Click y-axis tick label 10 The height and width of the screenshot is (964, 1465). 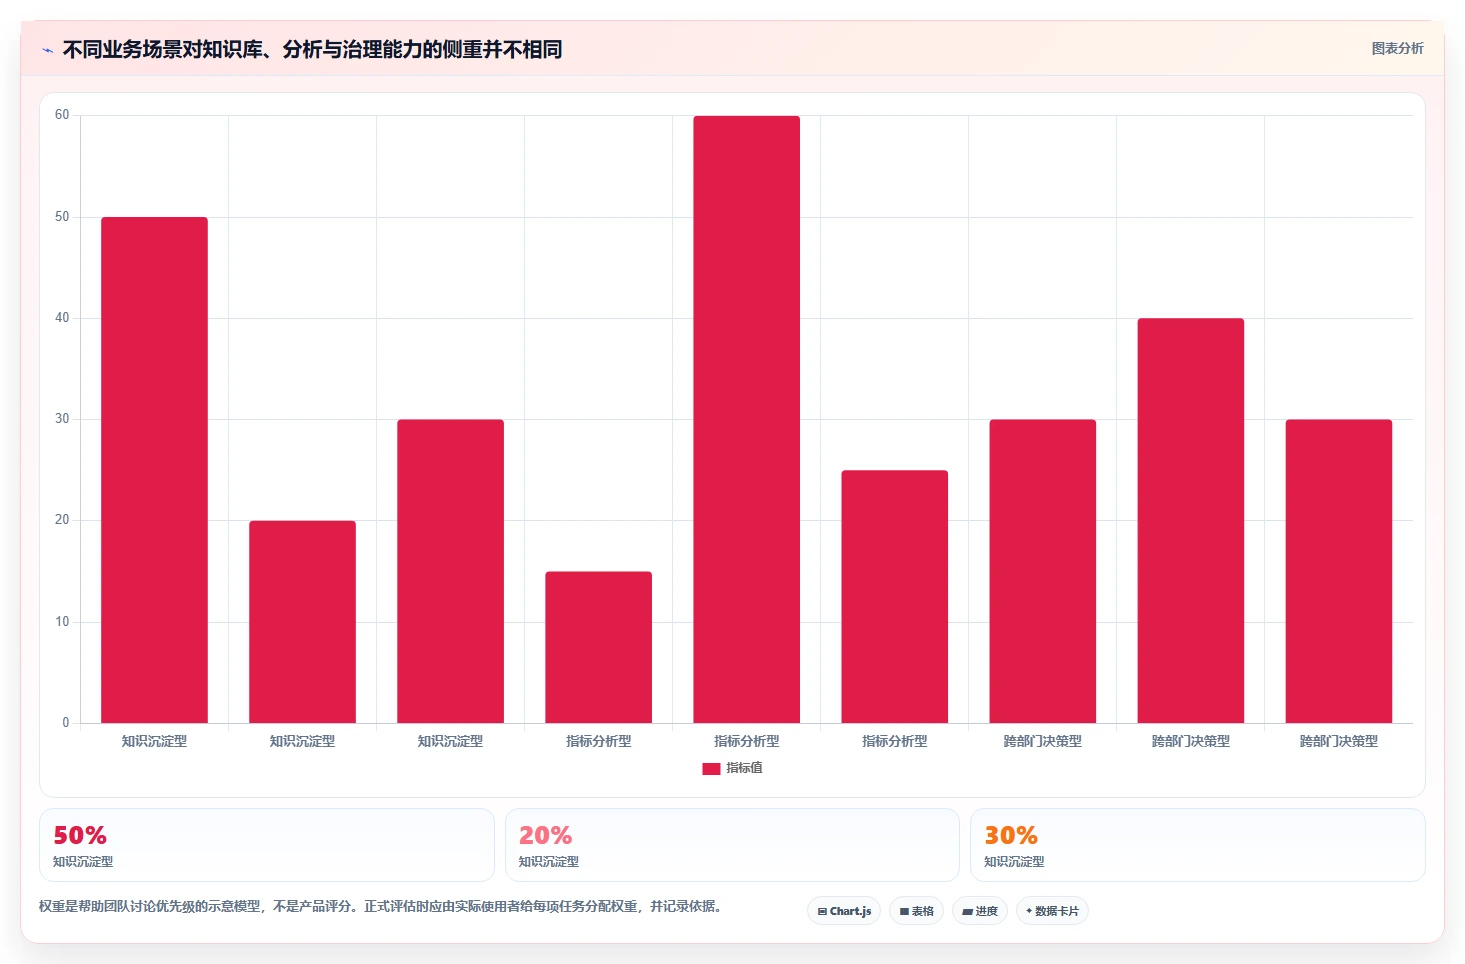(62, 622)
